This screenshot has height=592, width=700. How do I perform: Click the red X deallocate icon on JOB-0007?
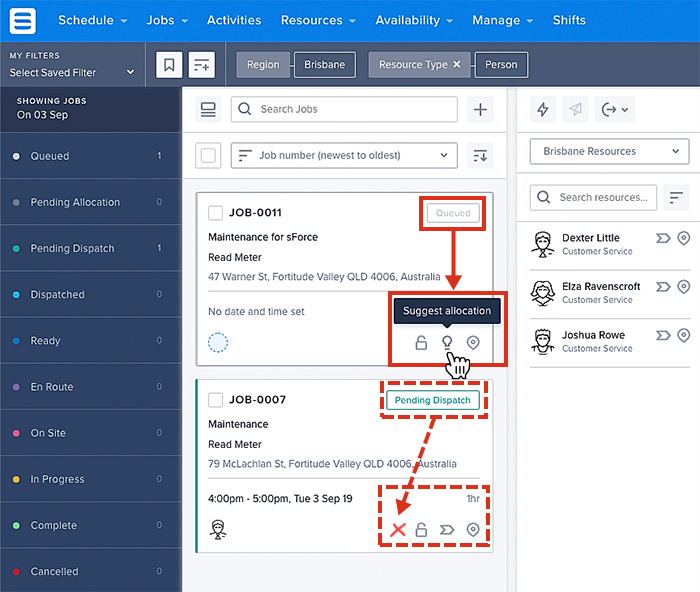pyautogui.click(x=398, y=529)
